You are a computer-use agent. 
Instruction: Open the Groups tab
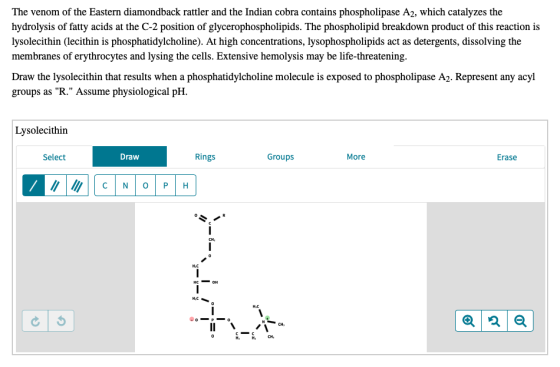[280, 157]
